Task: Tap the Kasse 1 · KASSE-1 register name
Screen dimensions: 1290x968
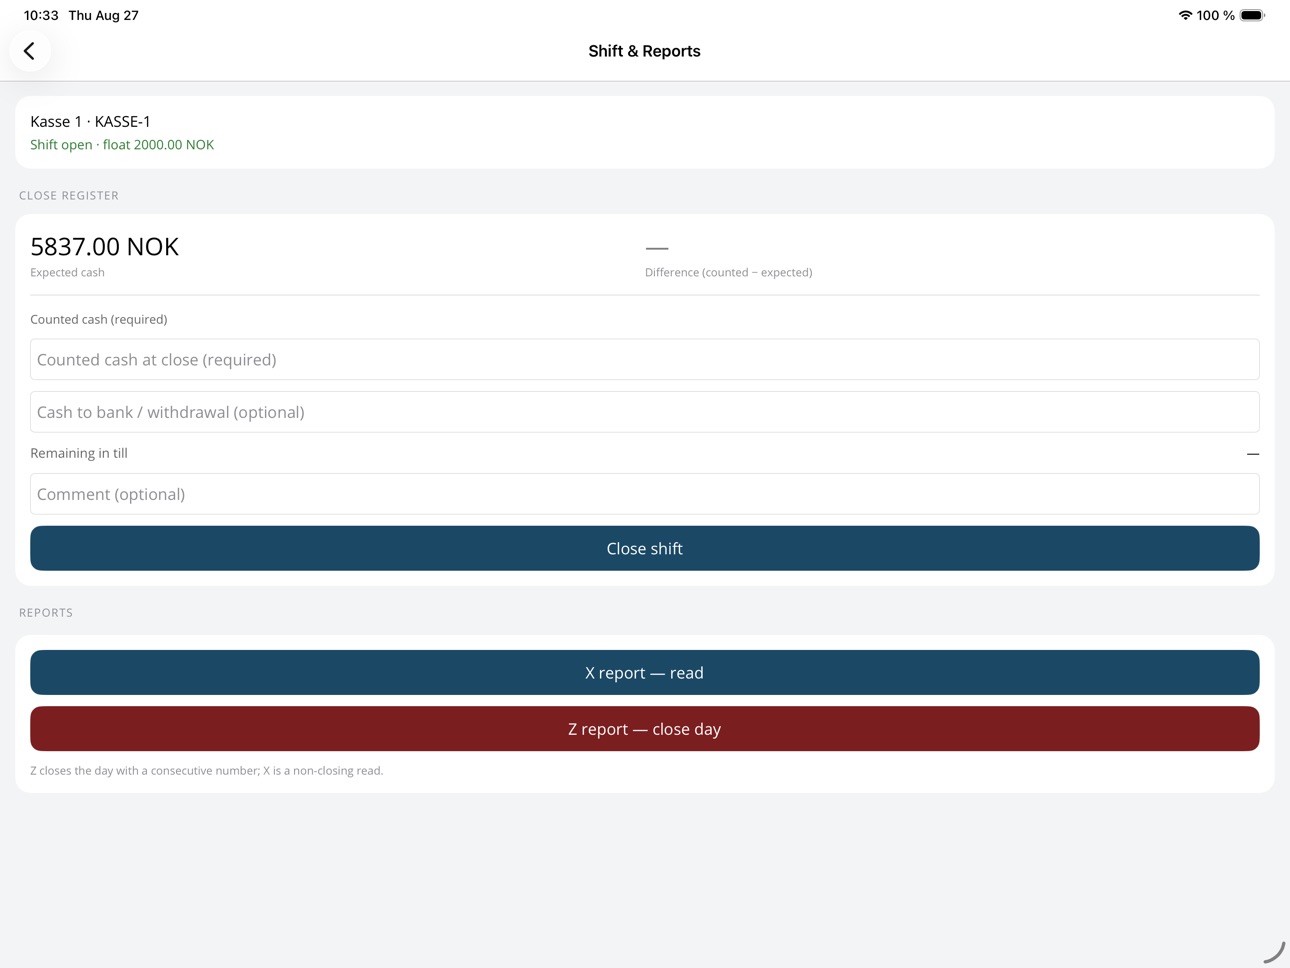Action: pos(90,121)
